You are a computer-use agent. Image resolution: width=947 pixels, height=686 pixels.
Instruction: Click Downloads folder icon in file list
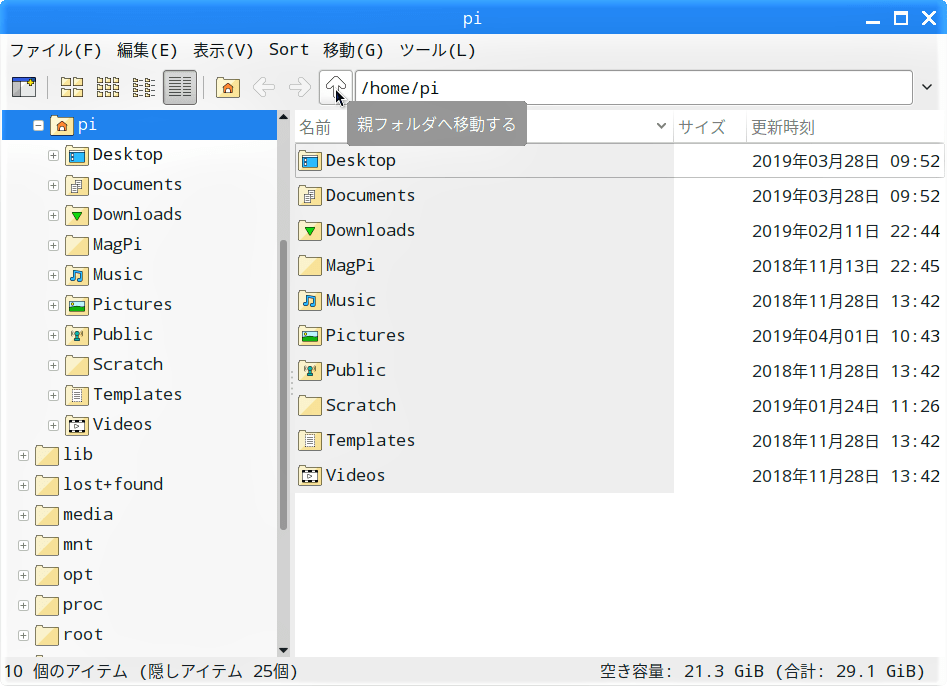[310, 231]
